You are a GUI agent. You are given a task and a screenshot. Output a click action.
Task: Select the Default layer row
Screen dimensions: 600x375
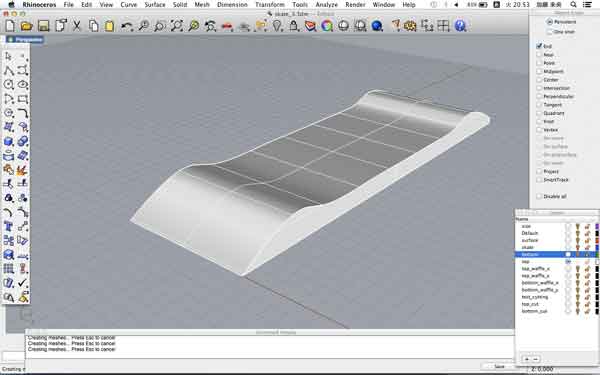coord(556,233)
